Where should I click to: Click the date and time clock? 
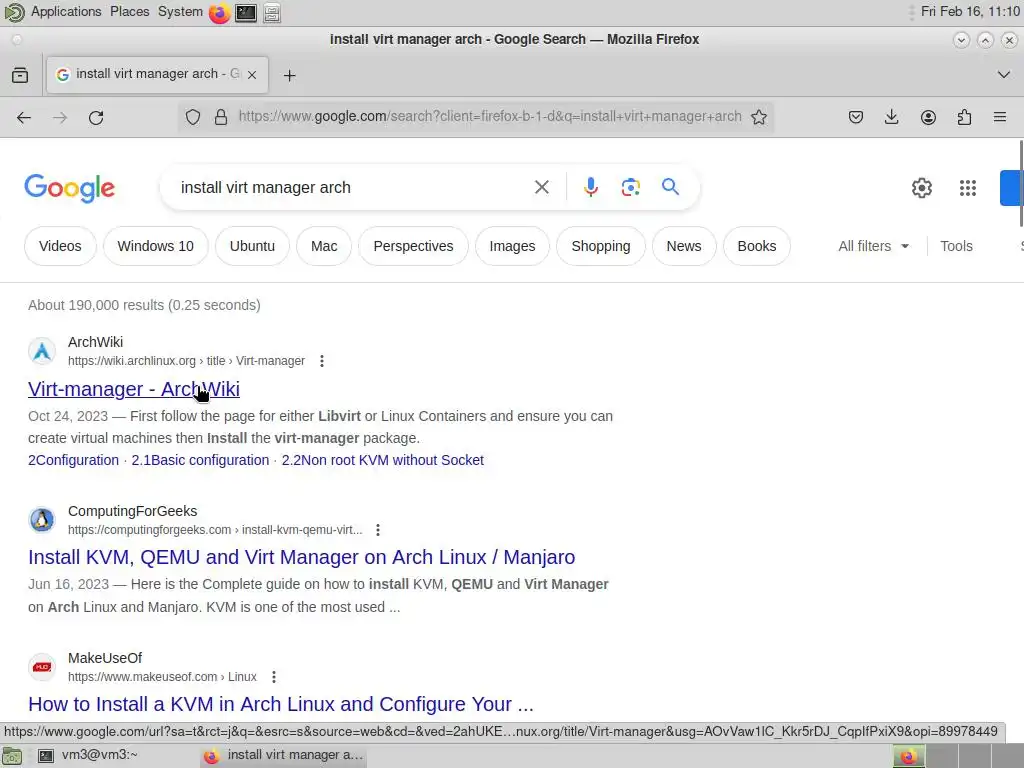click(x=970, y=12)
